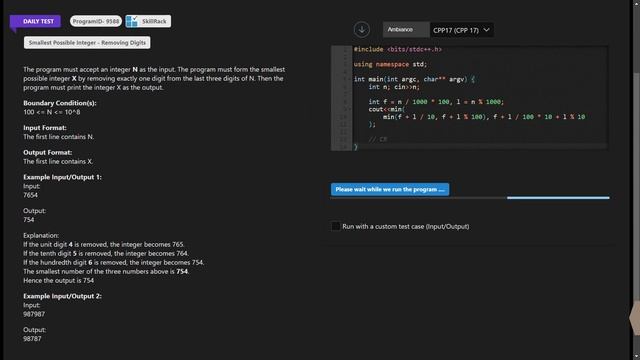Click the 'int n; cin>>n;' code line
Screen dimensions: 640x360
pos(394,87)
